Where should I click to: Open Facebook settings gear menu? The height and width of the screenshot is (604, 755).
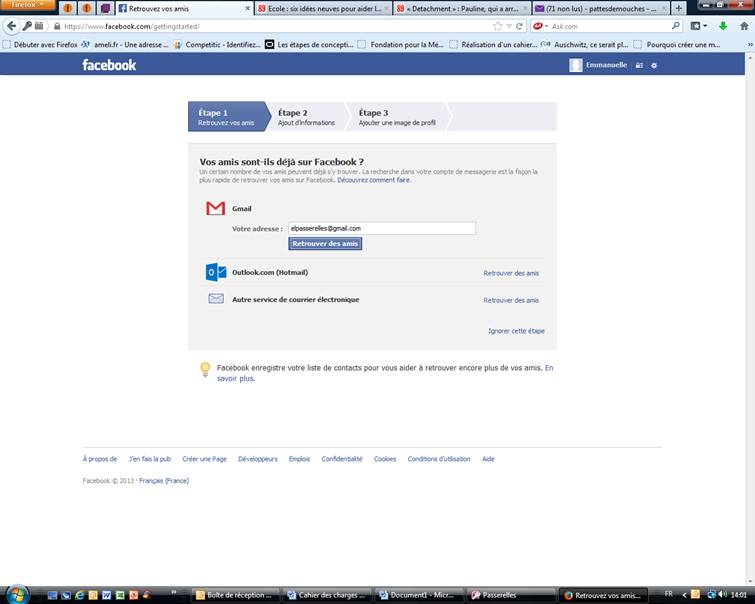pyautogui.click(x=654, y=66)
